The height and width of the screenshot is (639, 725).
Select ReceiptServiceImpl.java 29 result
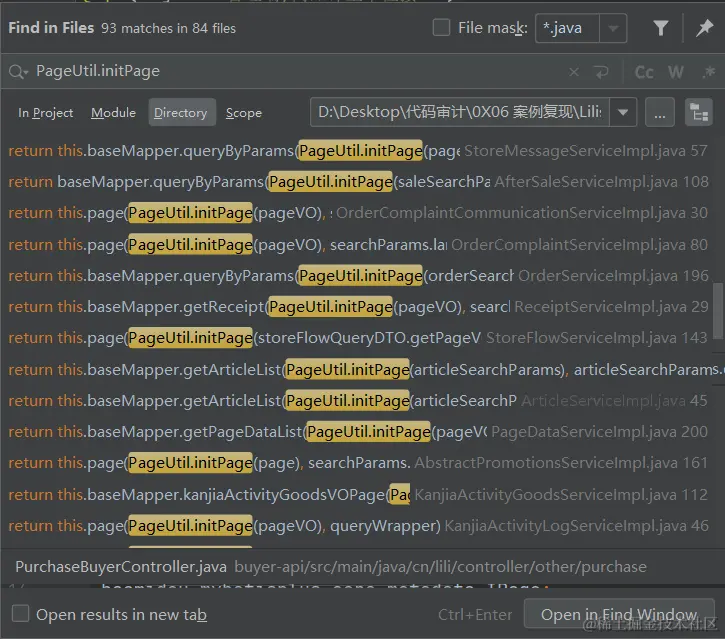358,307
